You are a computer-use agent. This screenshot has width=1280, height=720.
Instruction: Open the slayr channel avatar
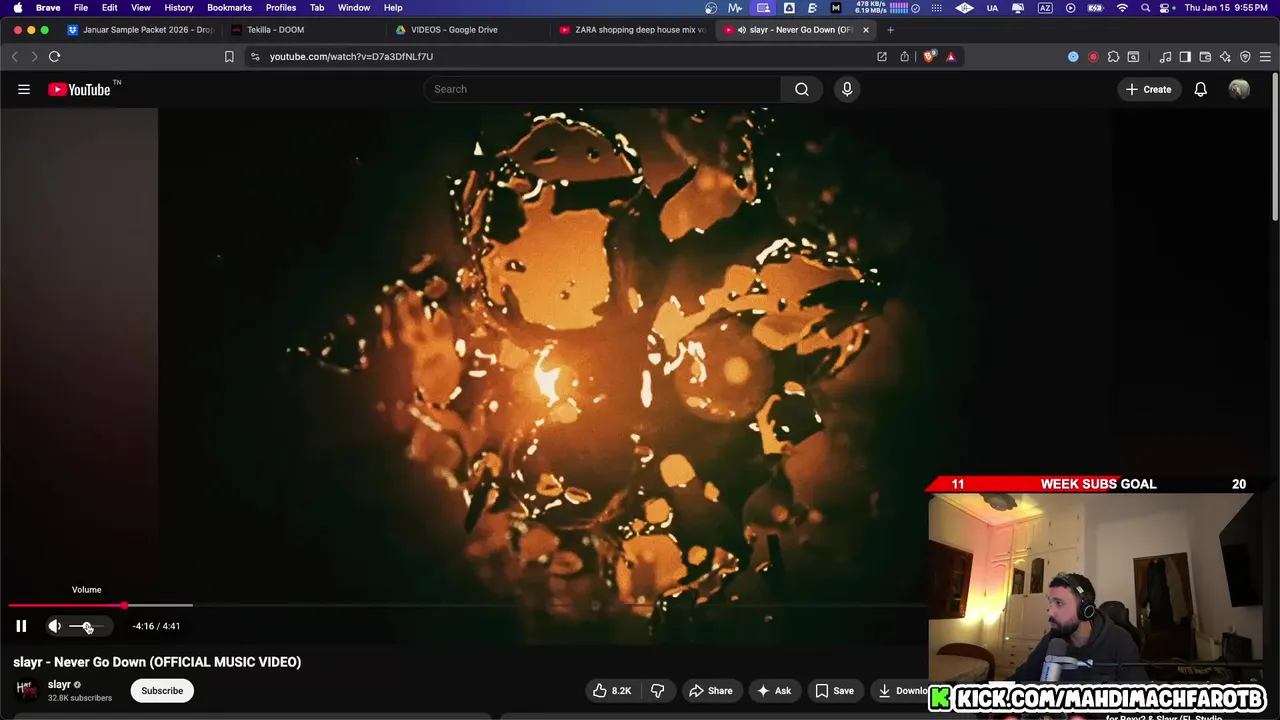coord(26,690)
